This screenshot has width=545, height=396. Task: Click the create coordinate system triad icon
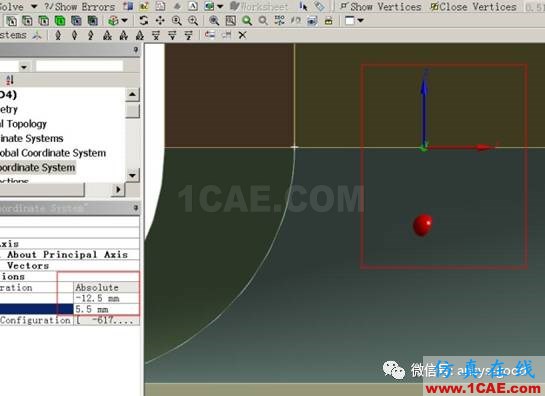click(37, 35)
